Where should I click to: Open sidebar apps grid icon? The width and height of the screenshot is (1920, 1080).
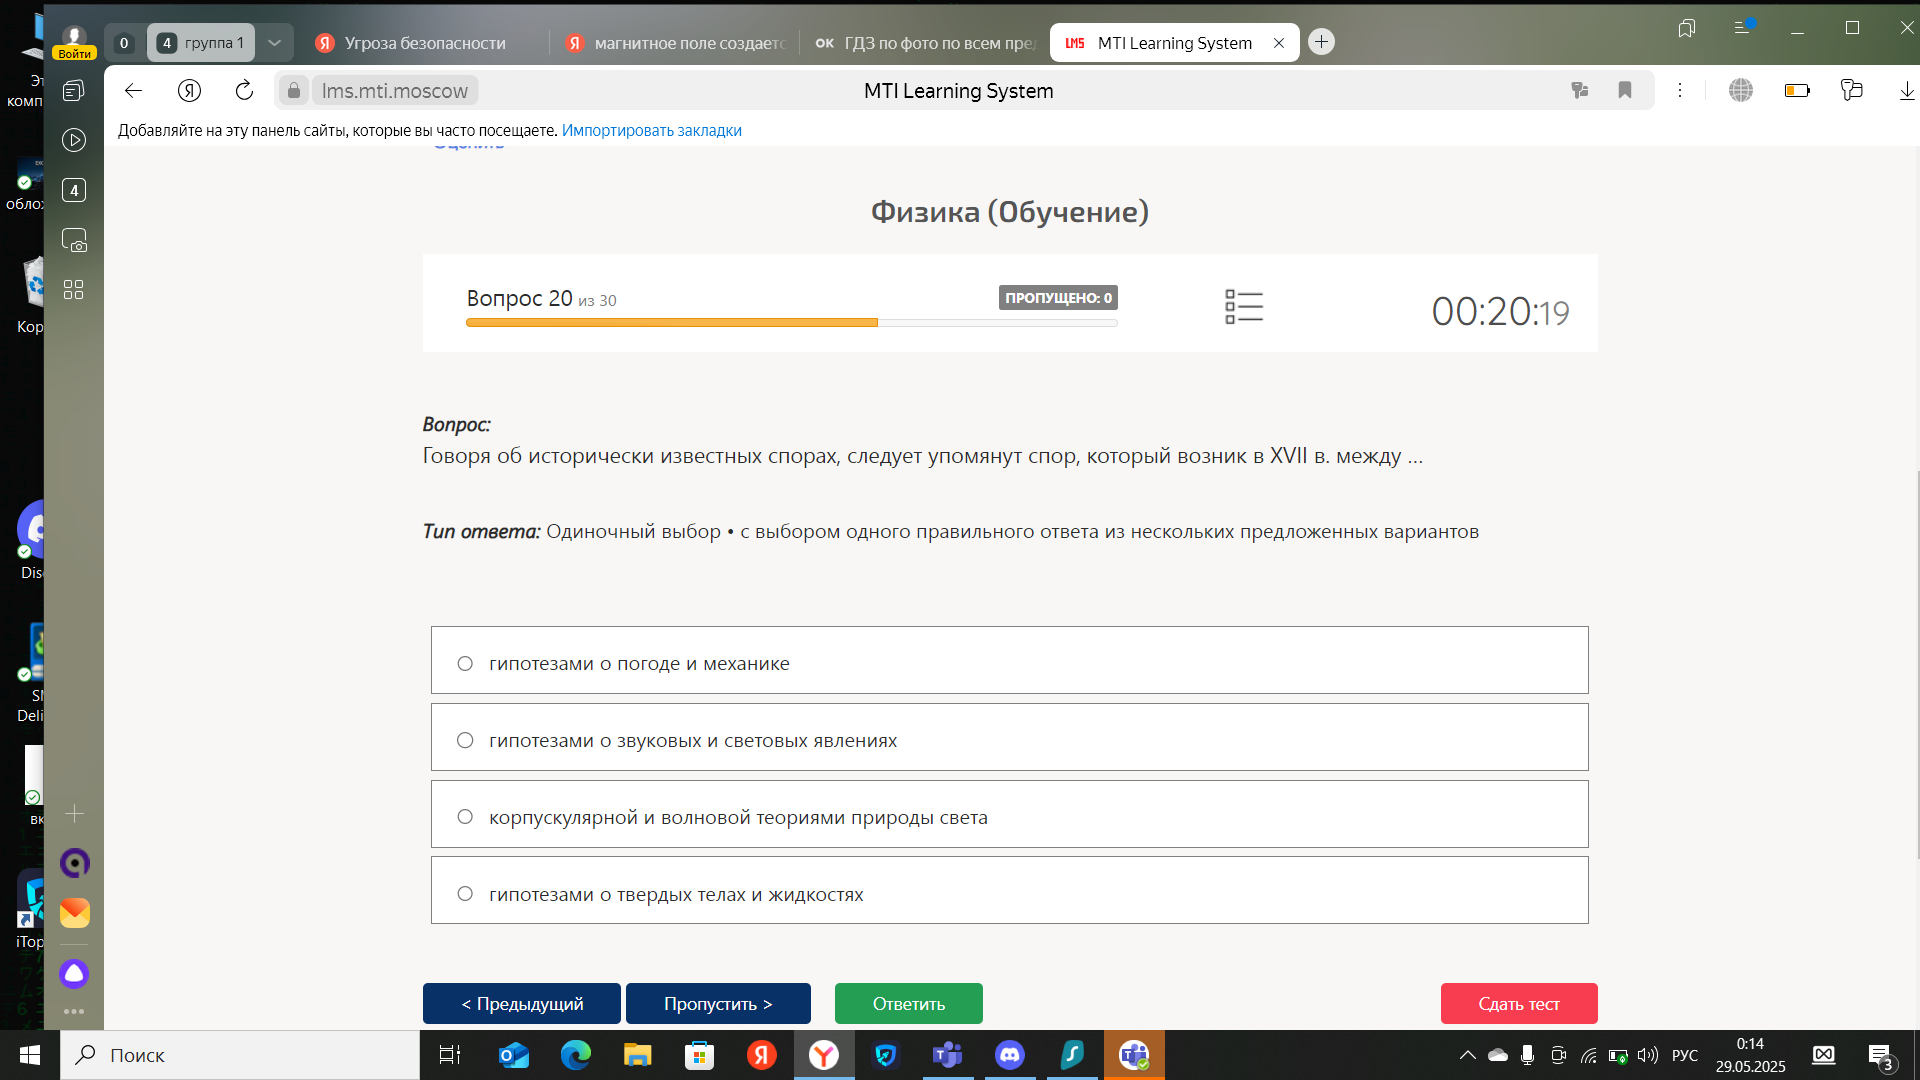(x=74, y=290)
